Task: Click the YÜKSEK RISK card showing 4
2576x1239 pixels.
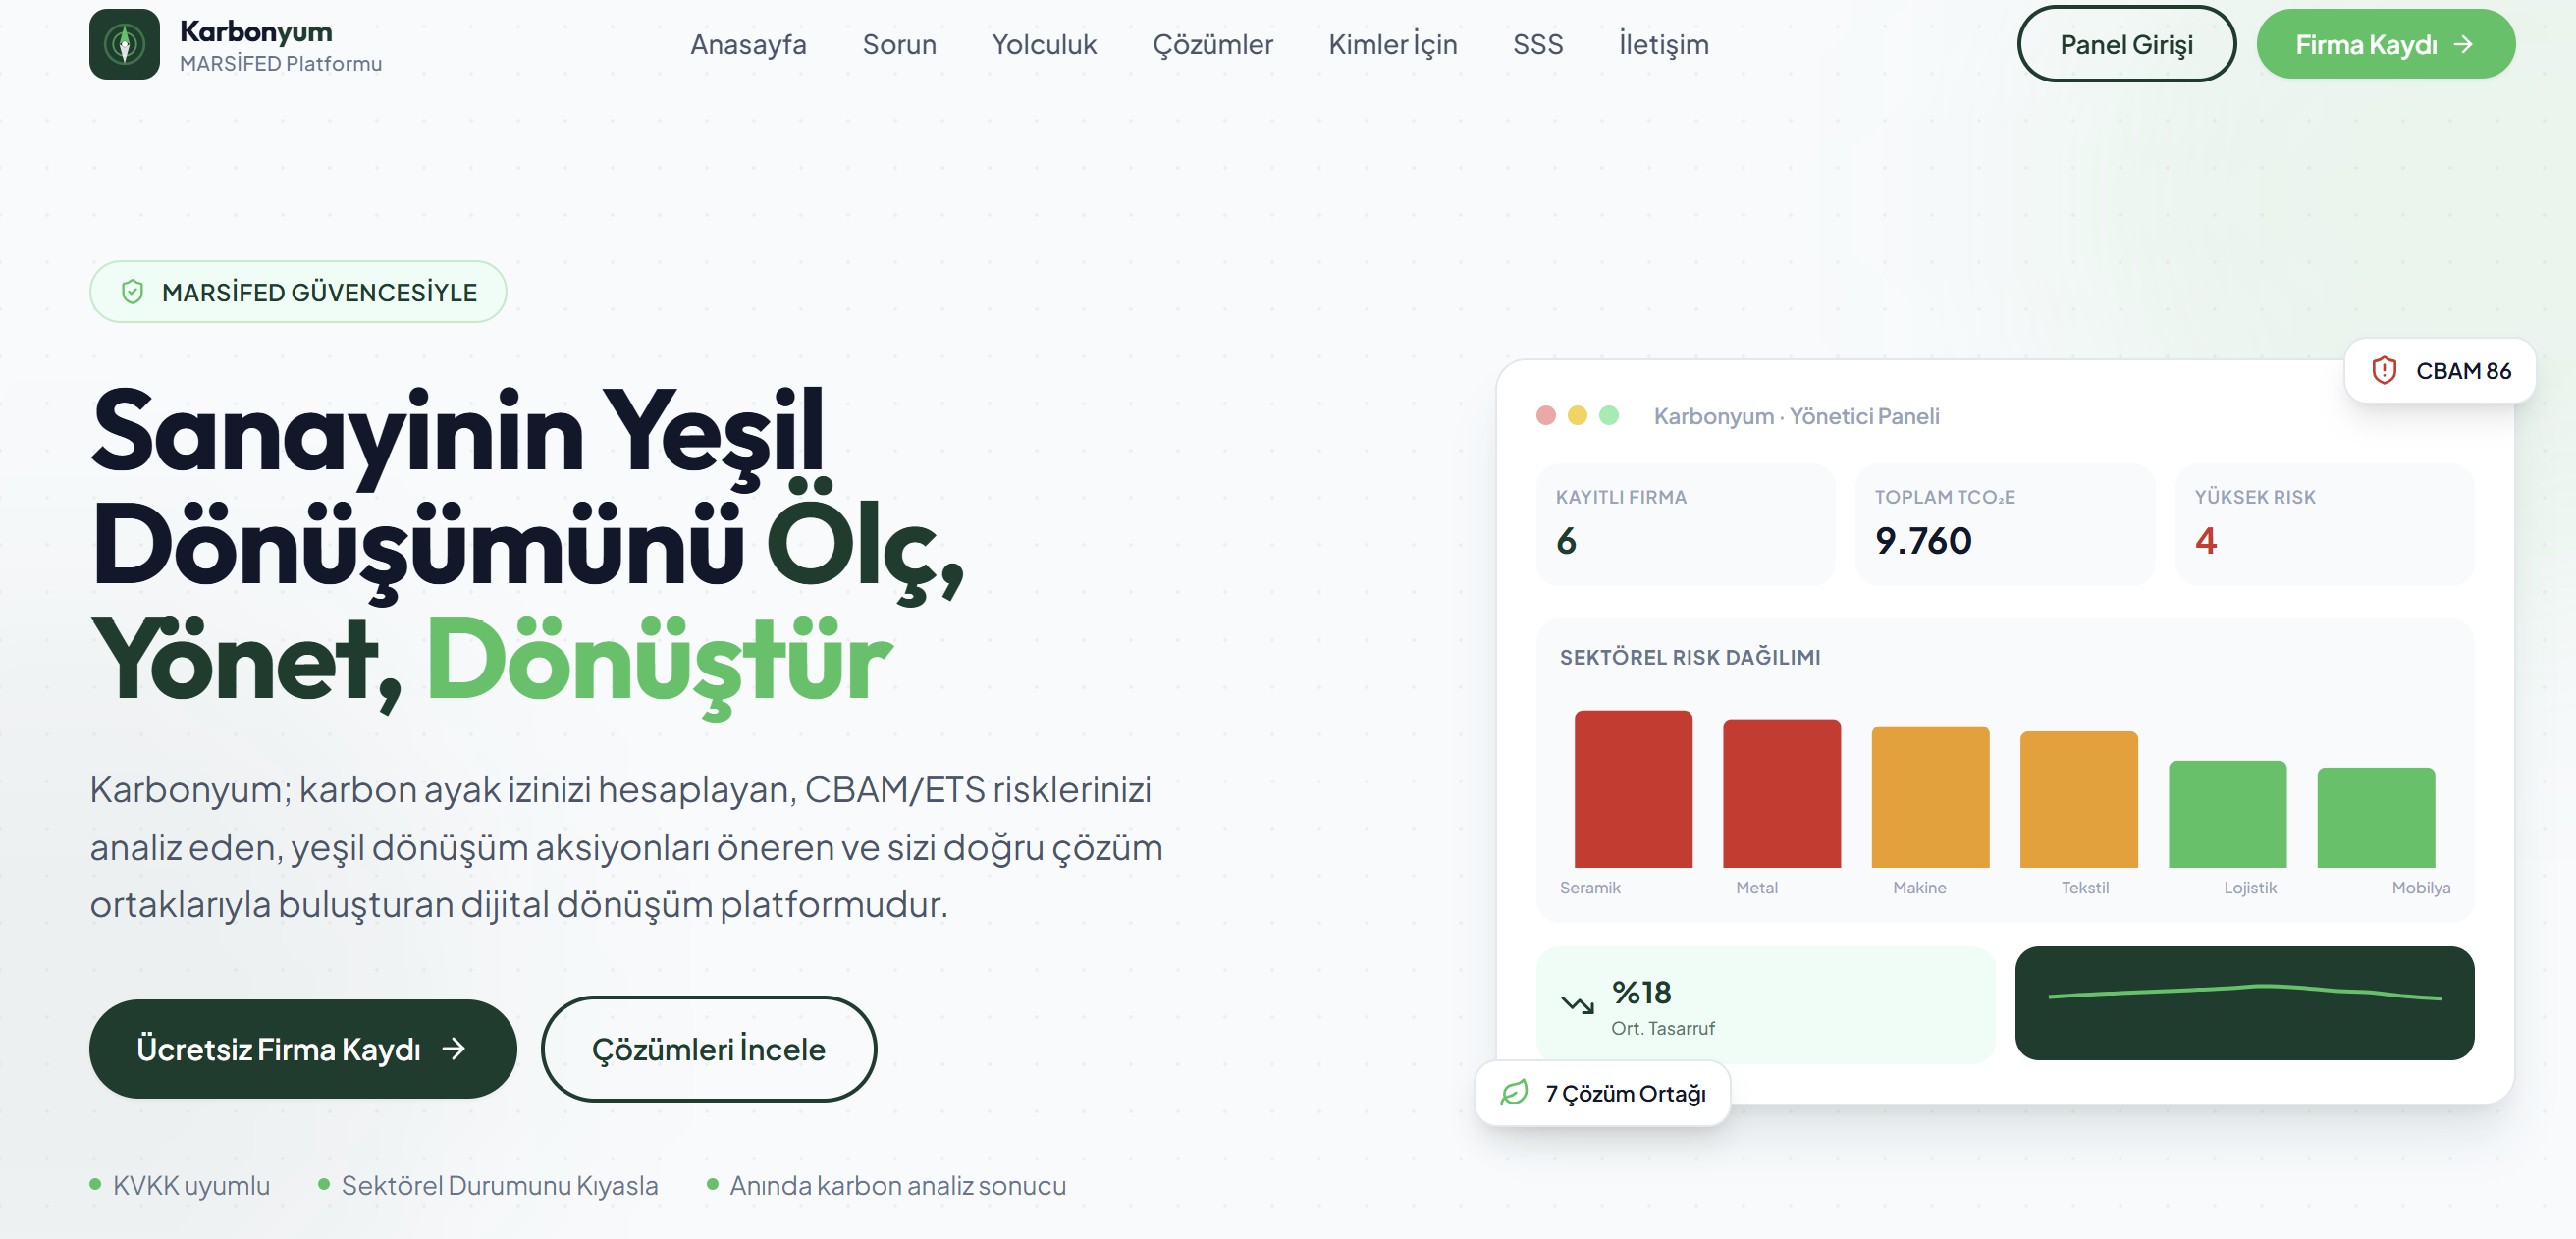Action: click(x=2324, y=524)
